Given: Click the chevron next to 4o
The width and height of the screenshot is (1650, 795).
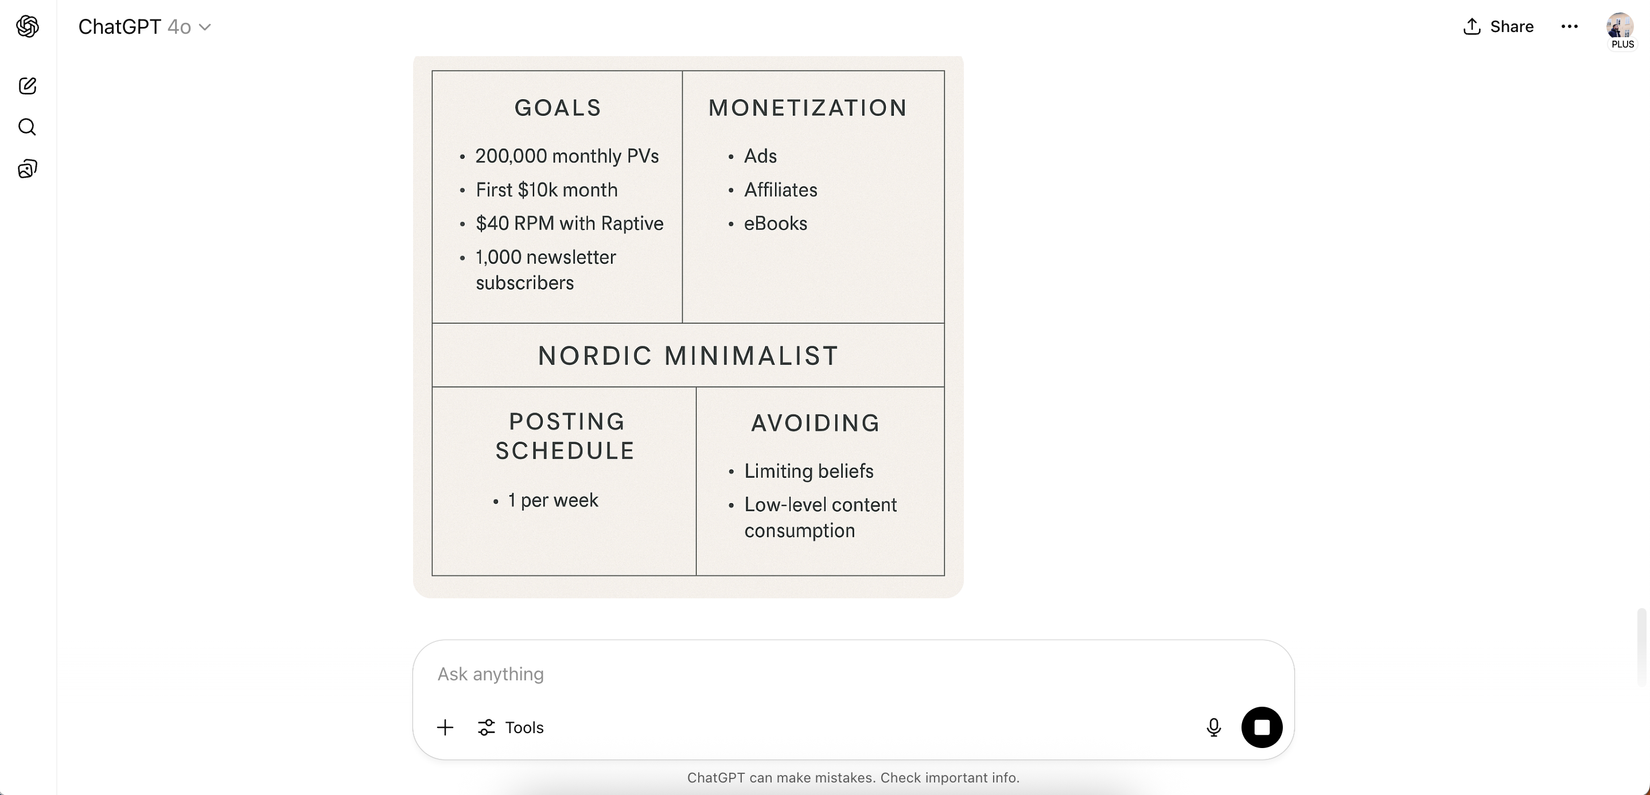Looking at the screenshot, I should [x=205, y=27].
